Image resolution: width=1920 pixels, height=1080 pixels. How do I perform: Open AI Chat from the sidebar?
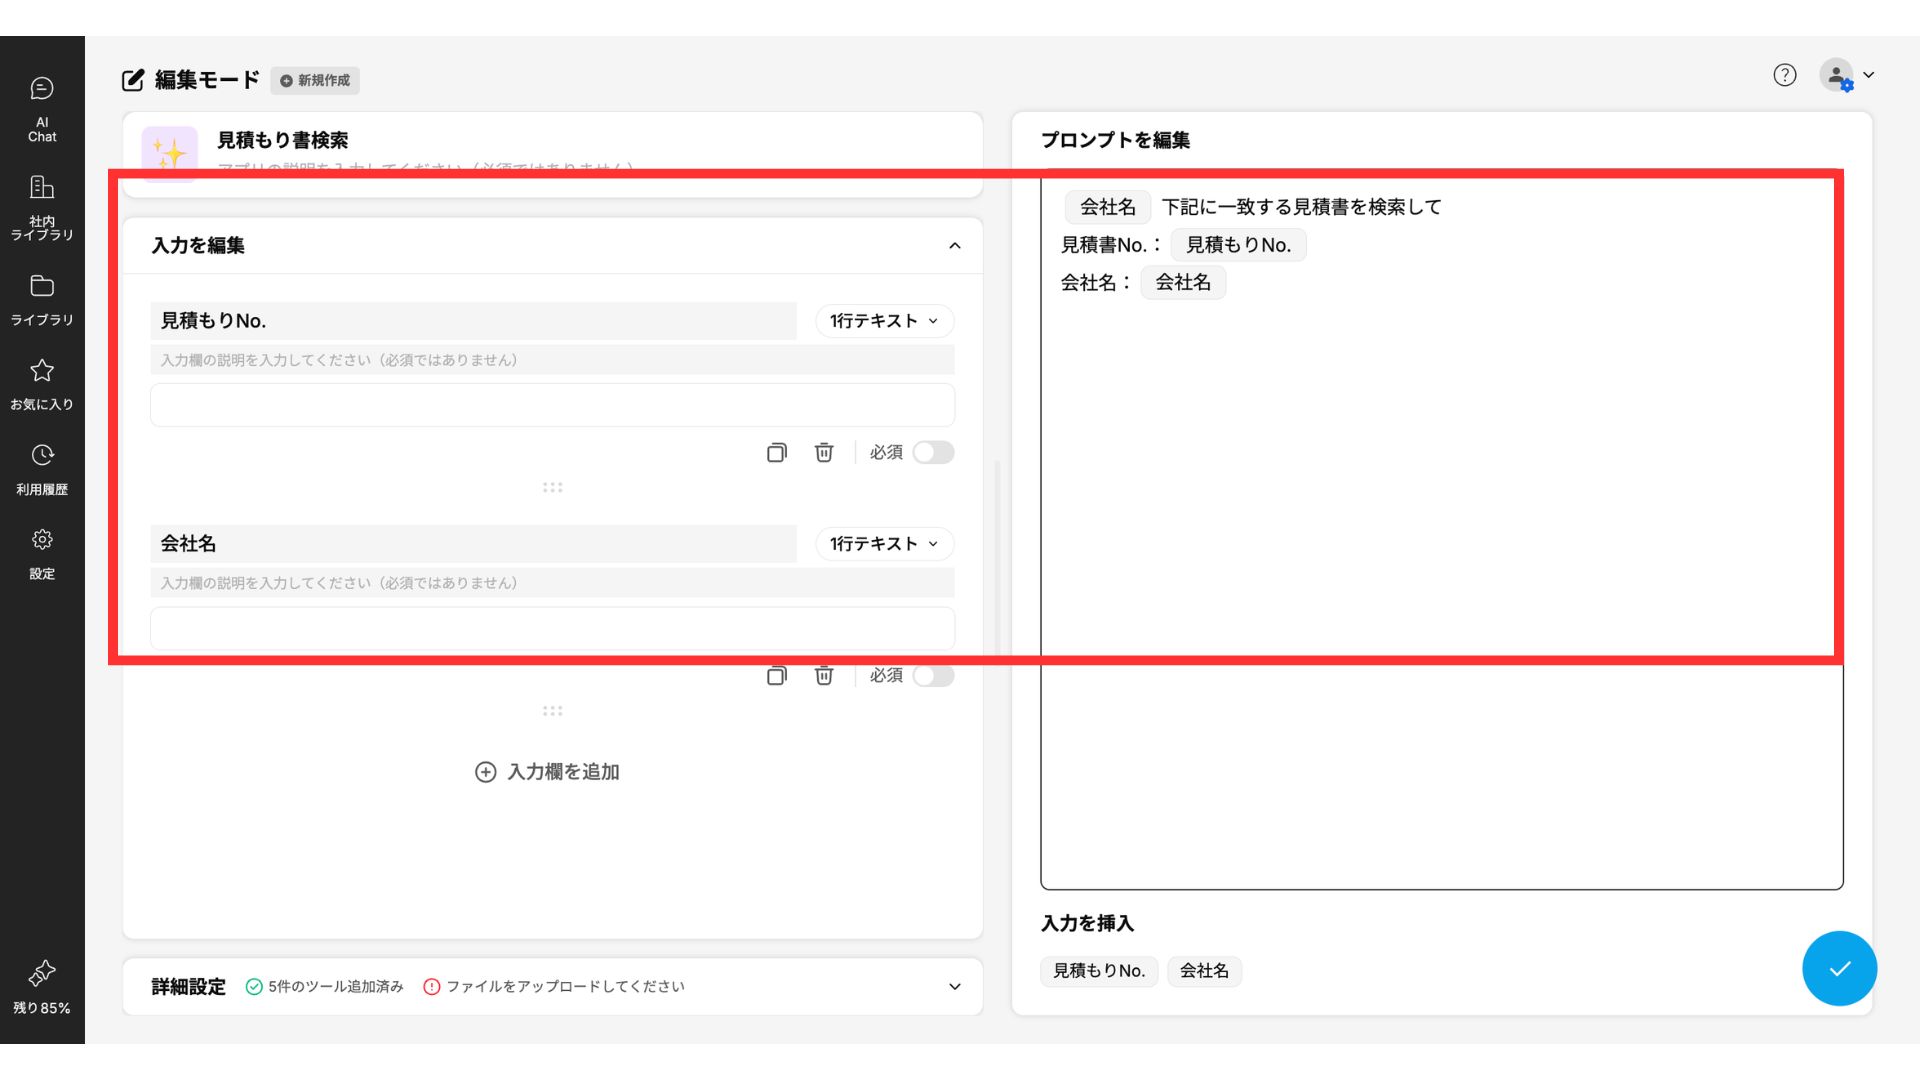tap(42, 108)
